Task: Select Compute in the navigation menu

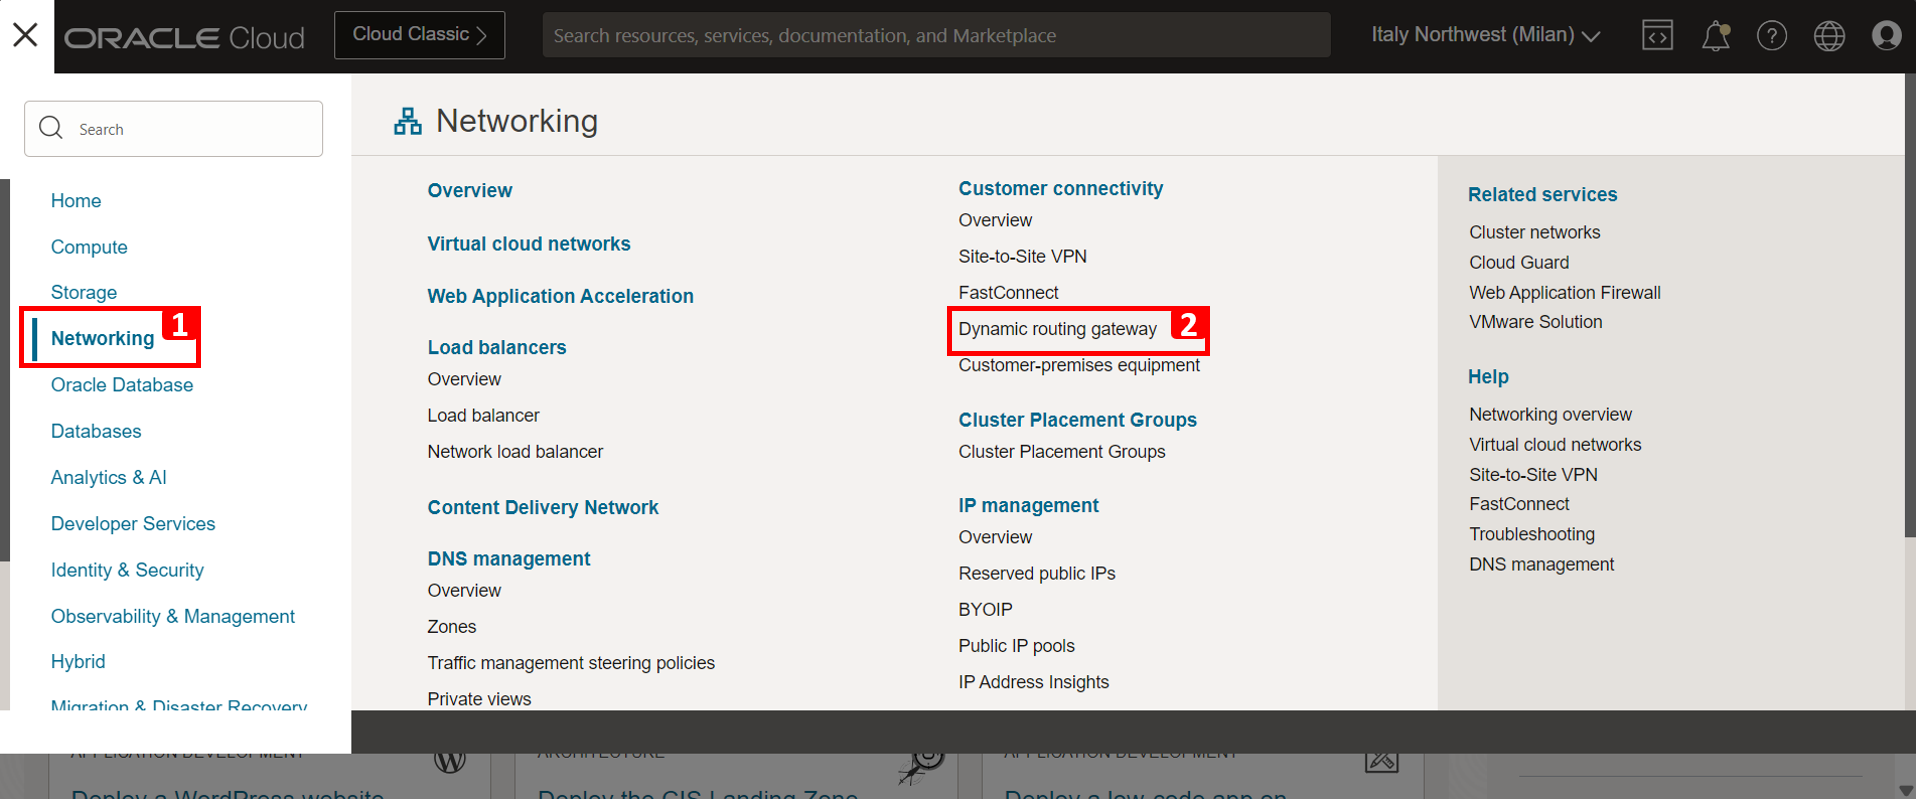Action: point(89,246)
